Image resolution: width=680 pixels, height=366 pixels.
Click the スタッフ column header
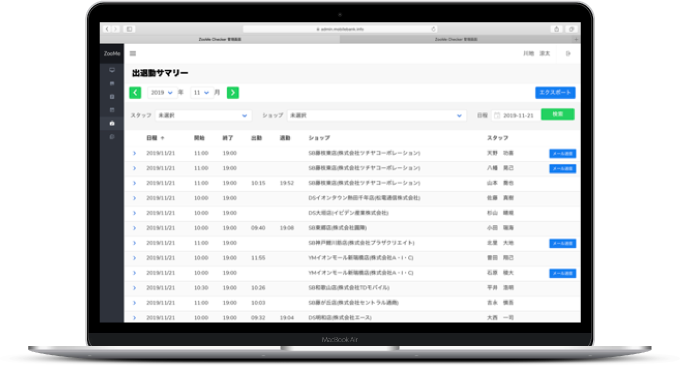pyautogui.click(x=497, y=138)
